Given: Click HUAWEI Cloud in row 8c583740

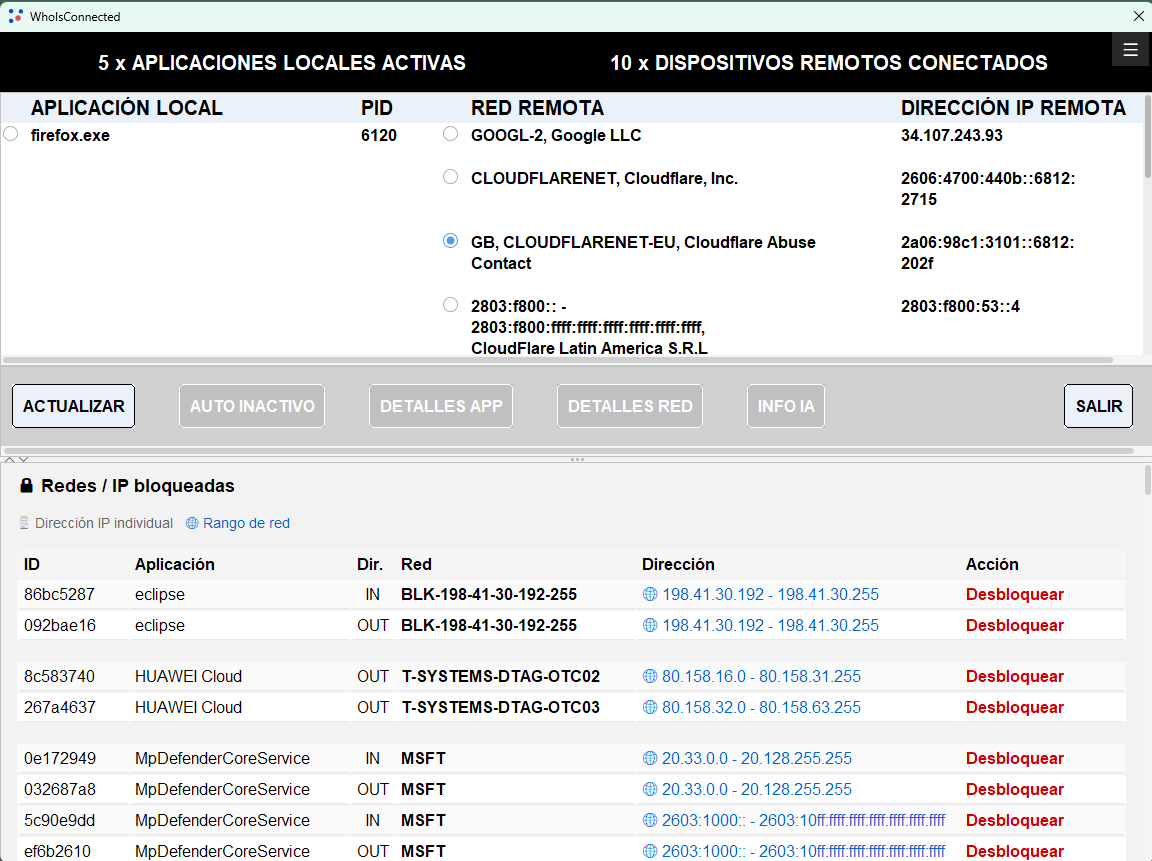Looking at the screenshot, I should click(188, 676).
